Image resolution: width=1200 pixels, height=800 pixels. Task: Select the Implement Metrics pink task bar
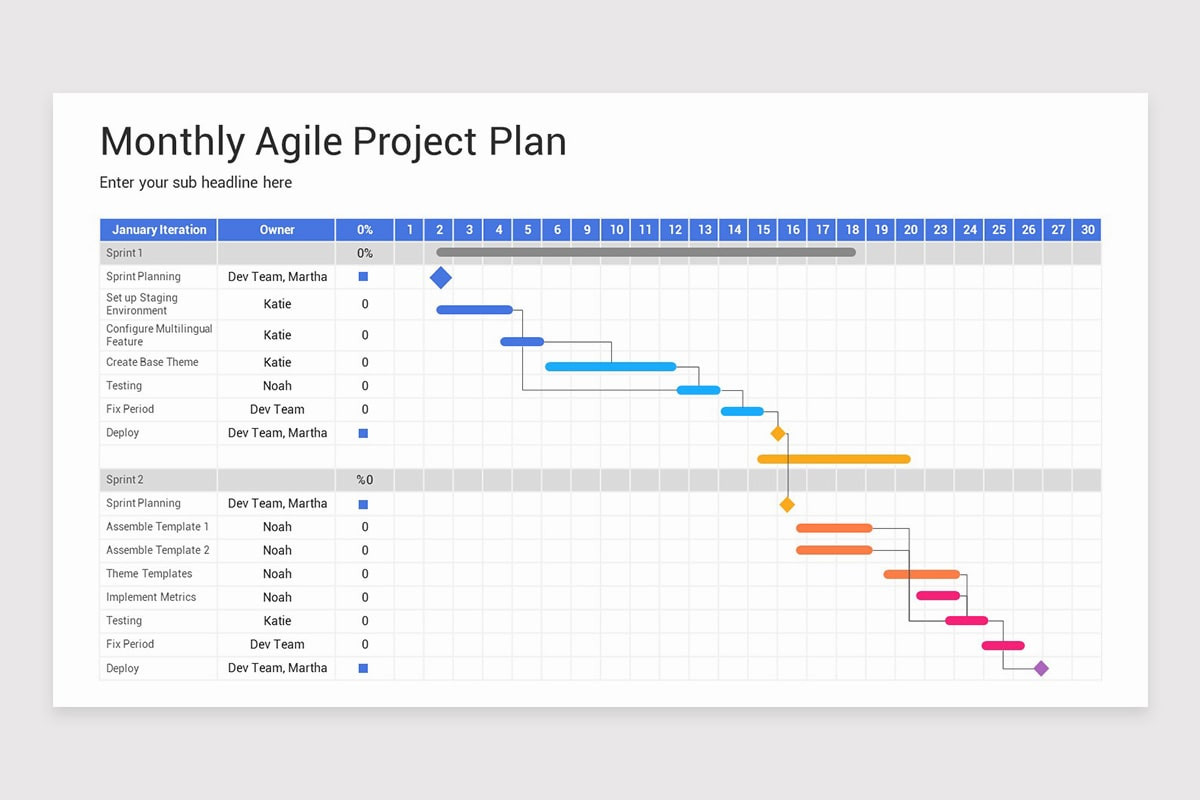tap(938, 596)
